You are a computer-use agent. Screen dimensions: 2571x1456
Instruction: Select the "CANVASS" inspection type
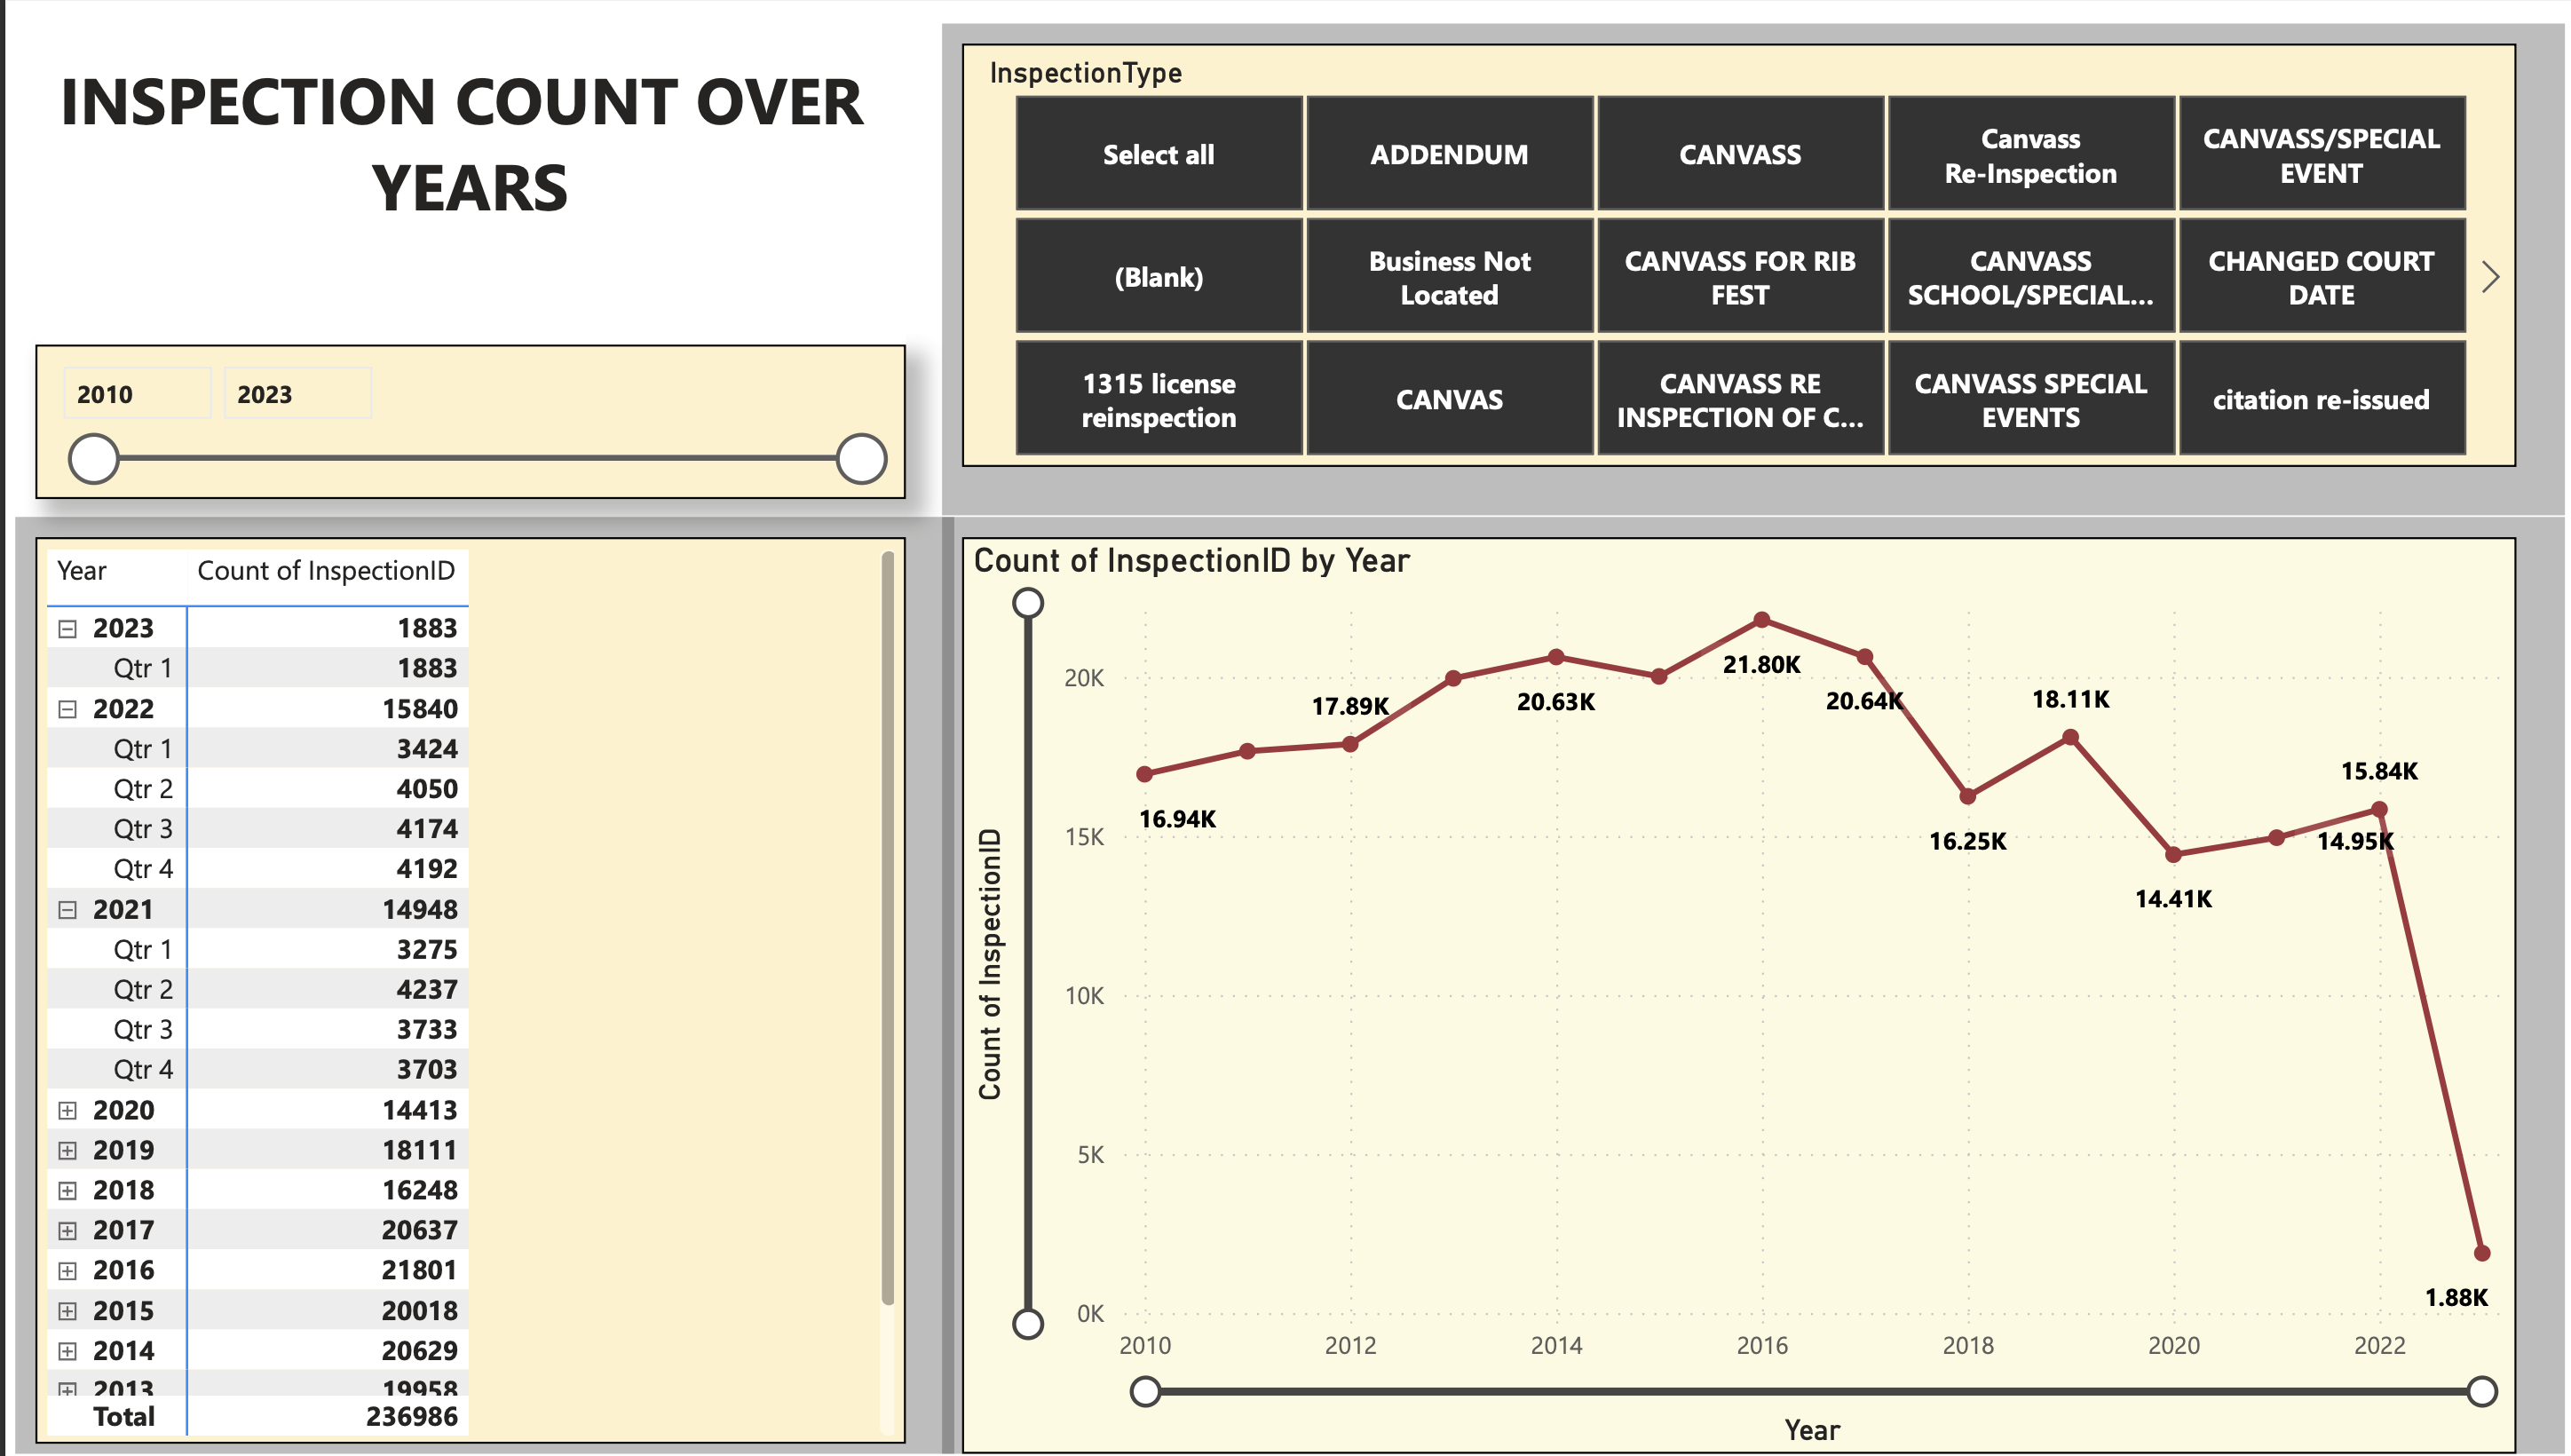(1740, 154)
